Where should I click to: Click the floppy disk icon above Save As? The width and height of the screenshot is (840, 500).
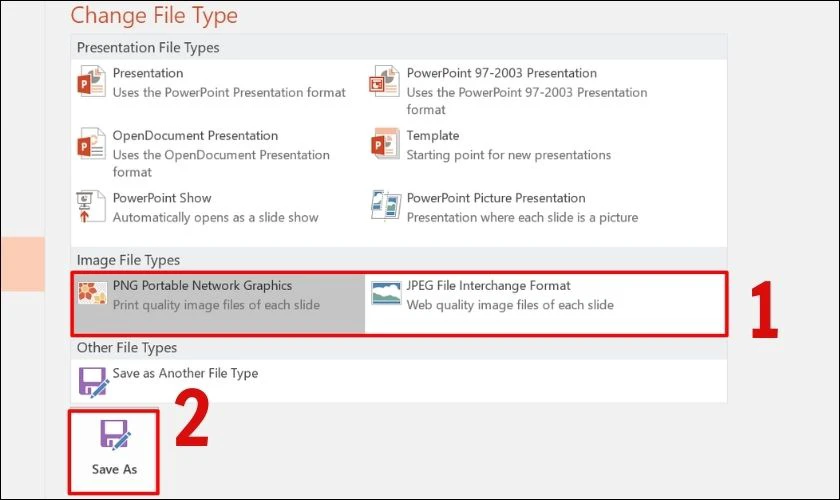pos(115,435)
